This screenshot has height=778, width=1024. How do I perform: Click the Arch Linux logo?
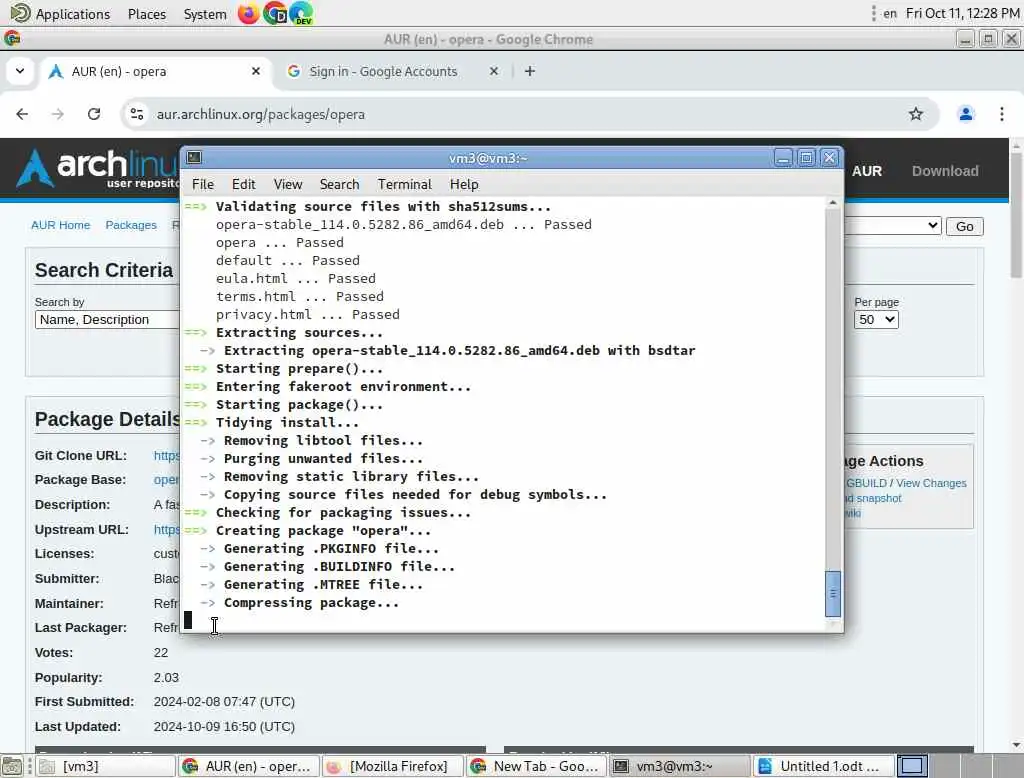point(98,169)
